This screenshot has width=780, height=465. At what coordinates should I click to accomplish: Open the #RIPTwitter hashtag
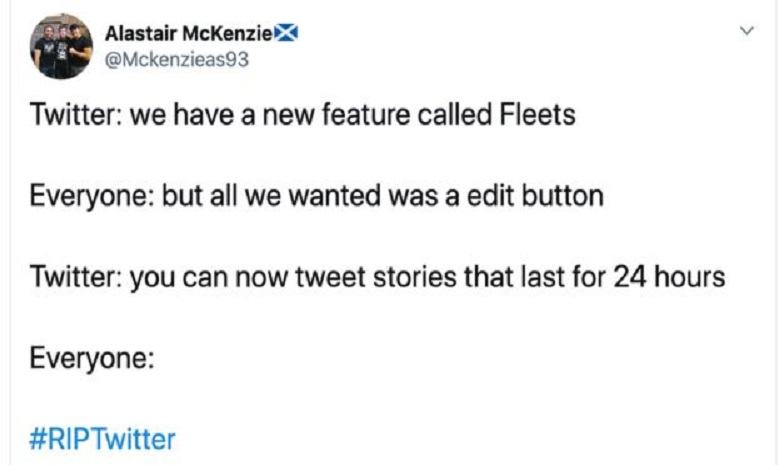[102, 438]
